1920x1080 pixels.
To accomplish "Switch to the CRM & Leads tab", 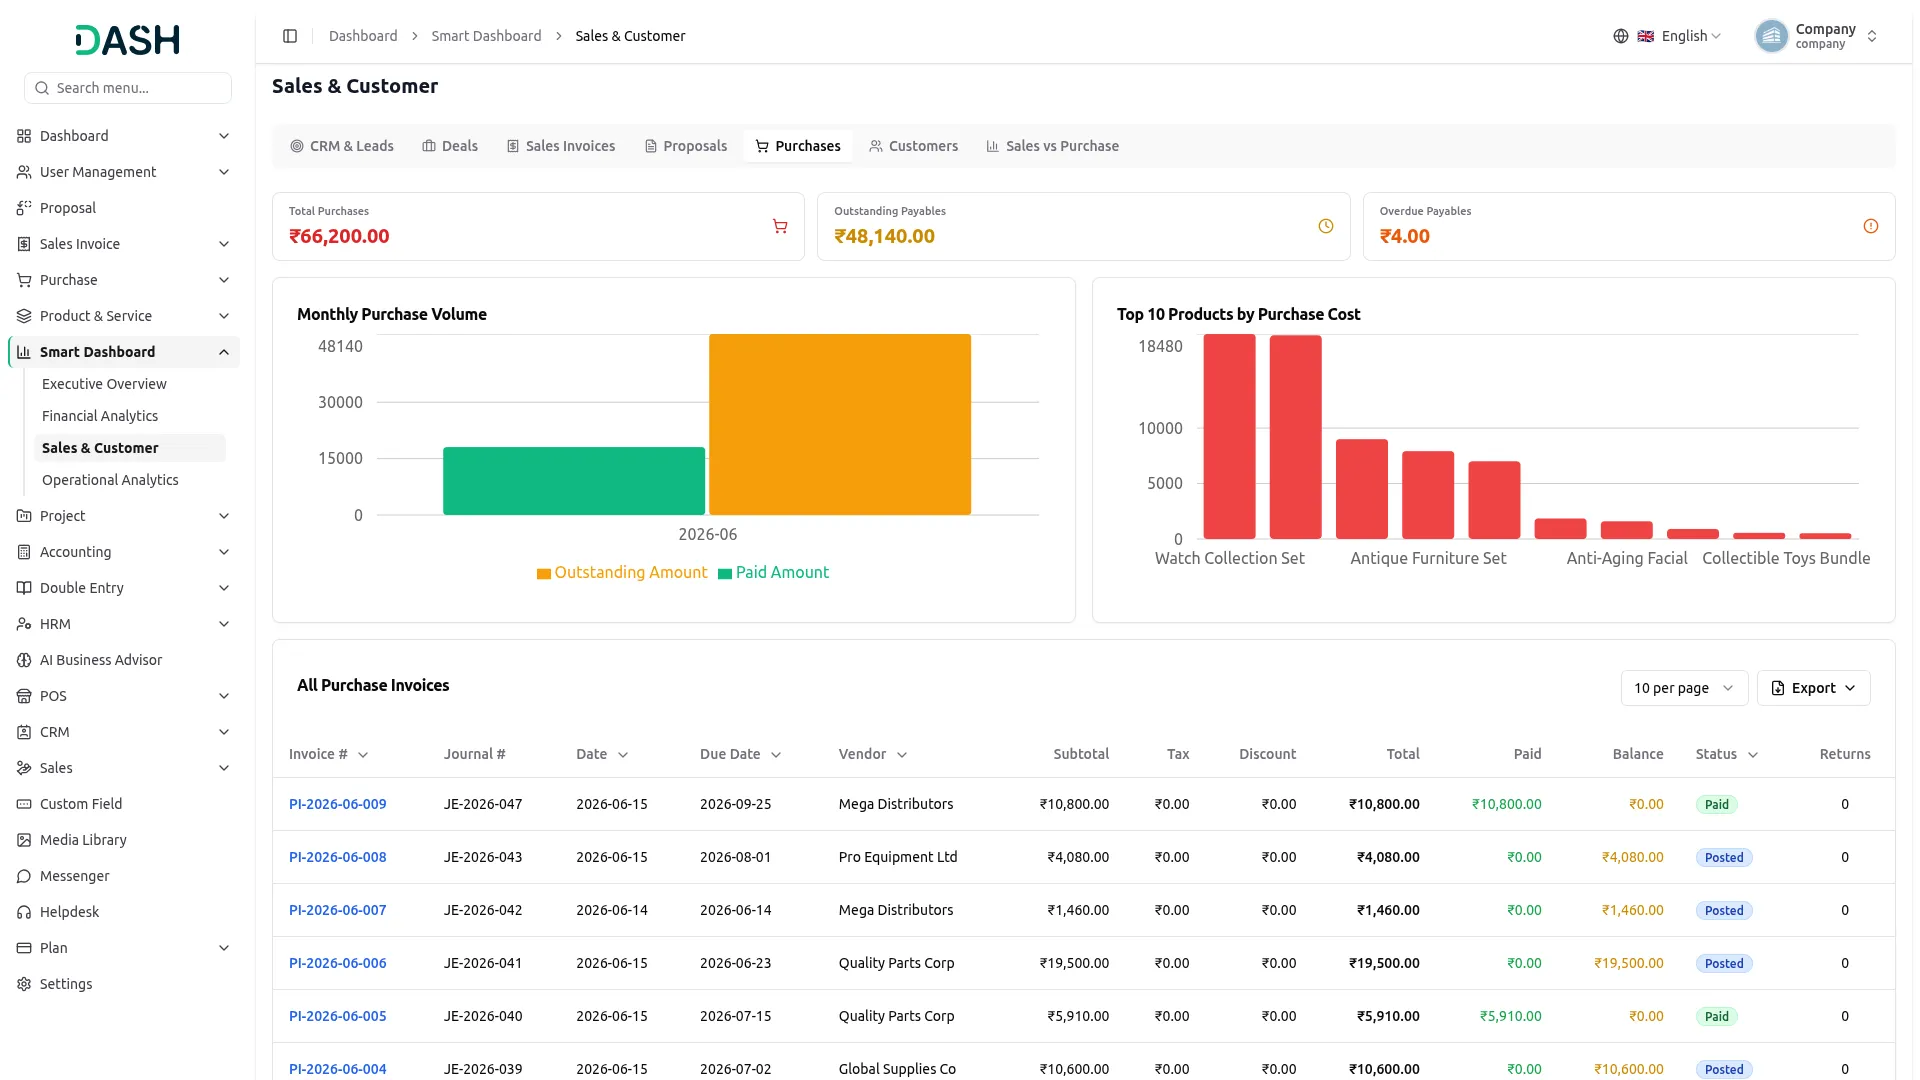I will click(342, 146).
